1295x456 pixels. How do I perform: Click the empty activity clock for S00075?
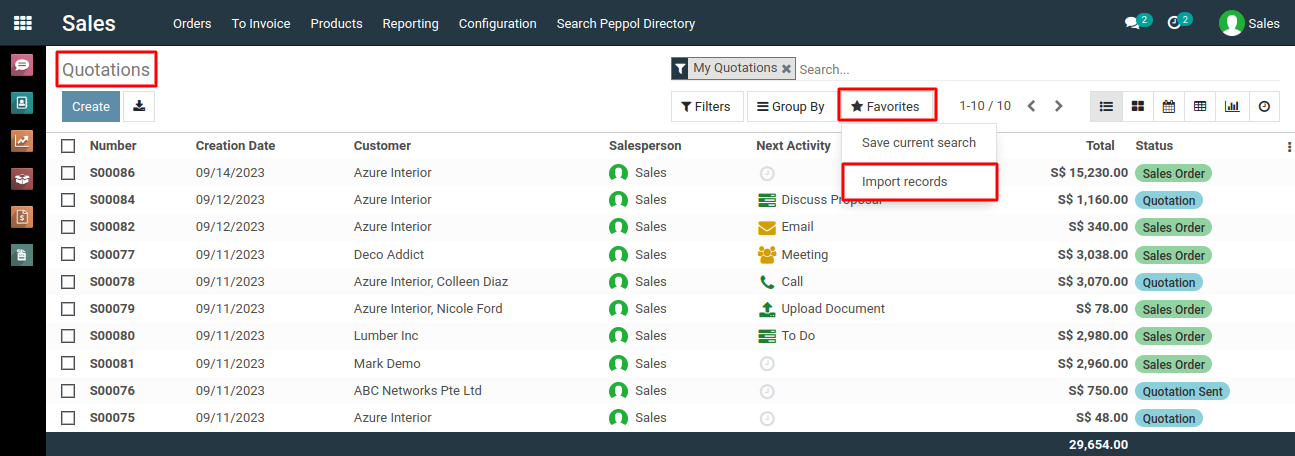[767, 418]
